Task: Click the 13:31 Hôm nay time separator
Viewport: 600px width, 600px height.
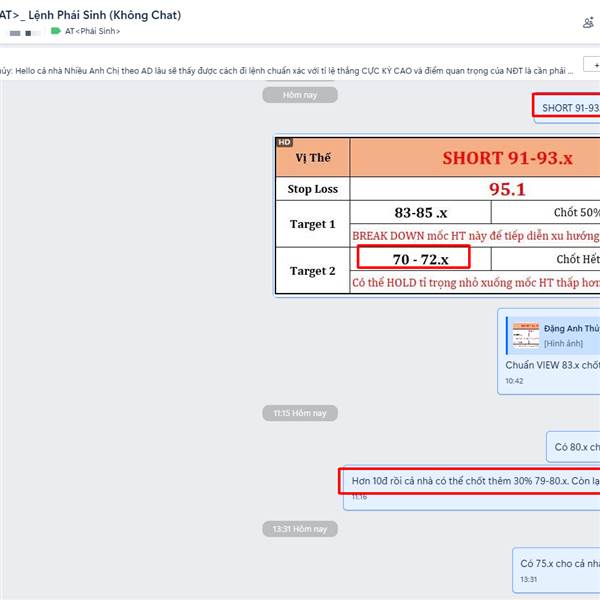Action: (300, 529)
